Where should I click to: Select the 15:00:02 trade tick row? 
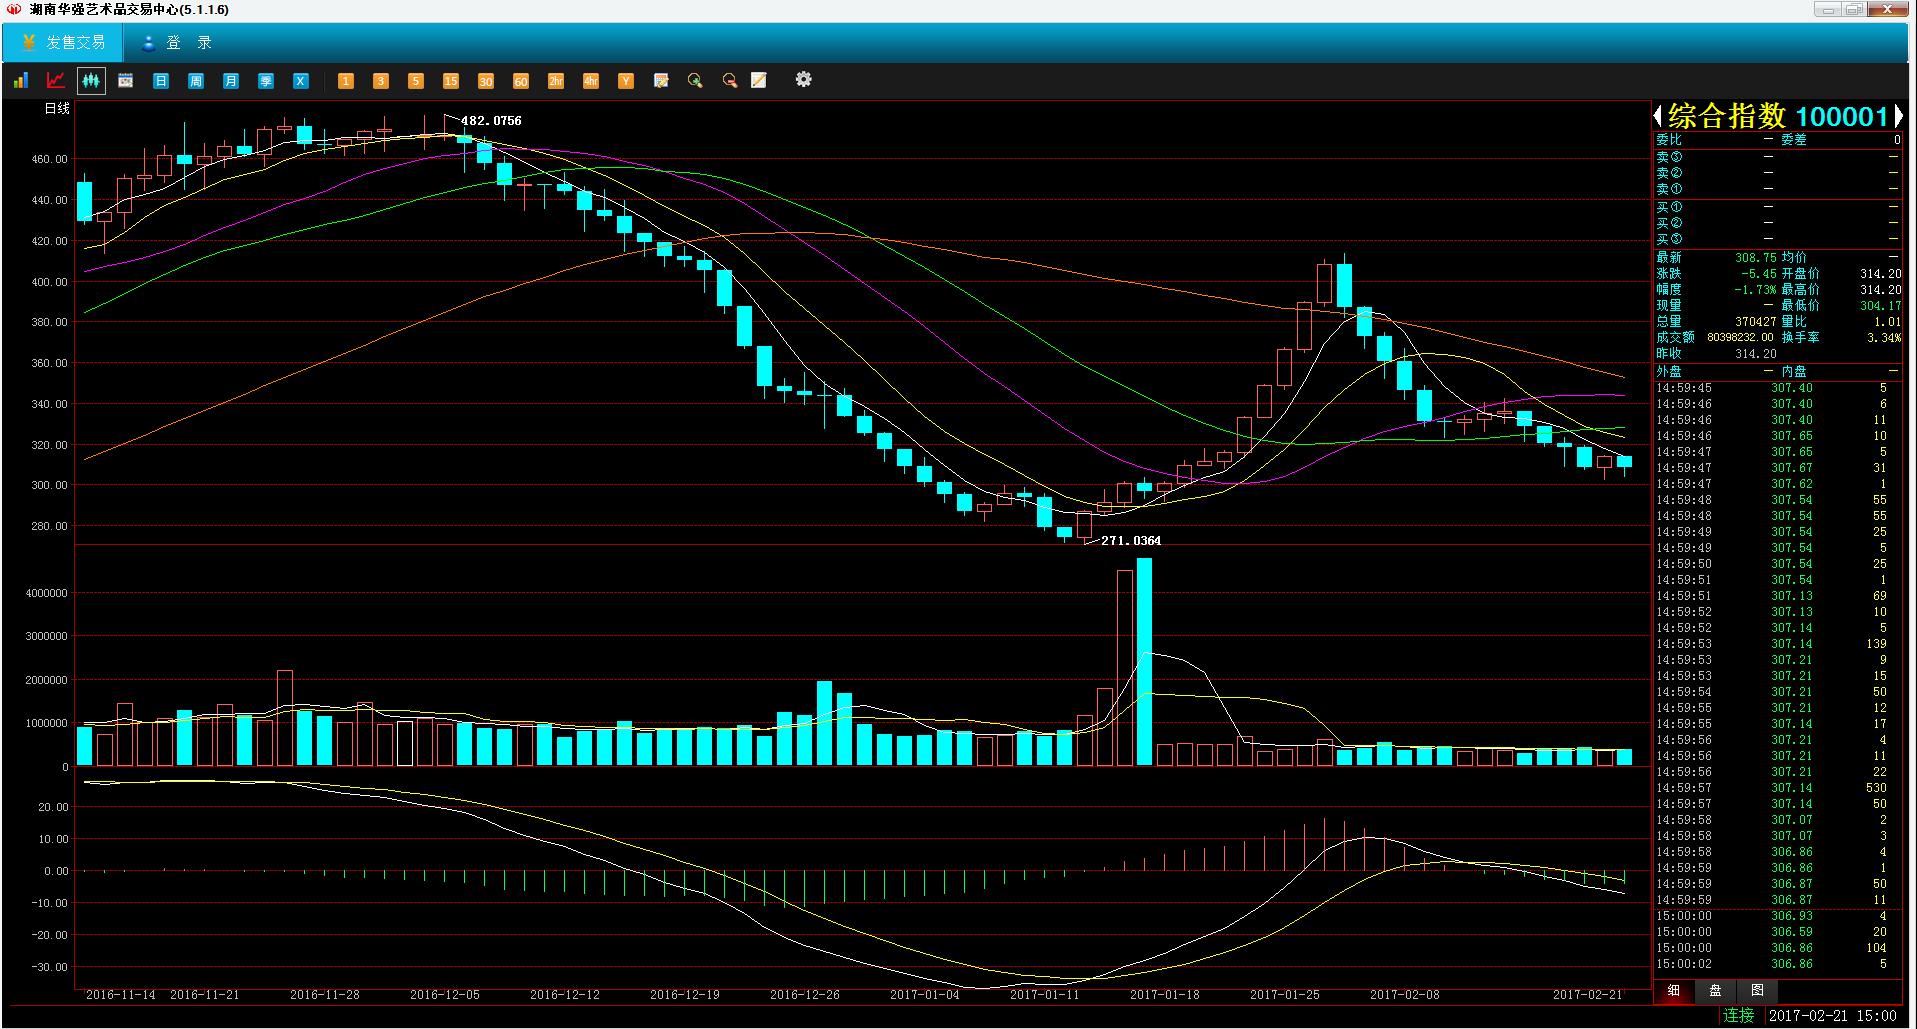(1777, 964)
